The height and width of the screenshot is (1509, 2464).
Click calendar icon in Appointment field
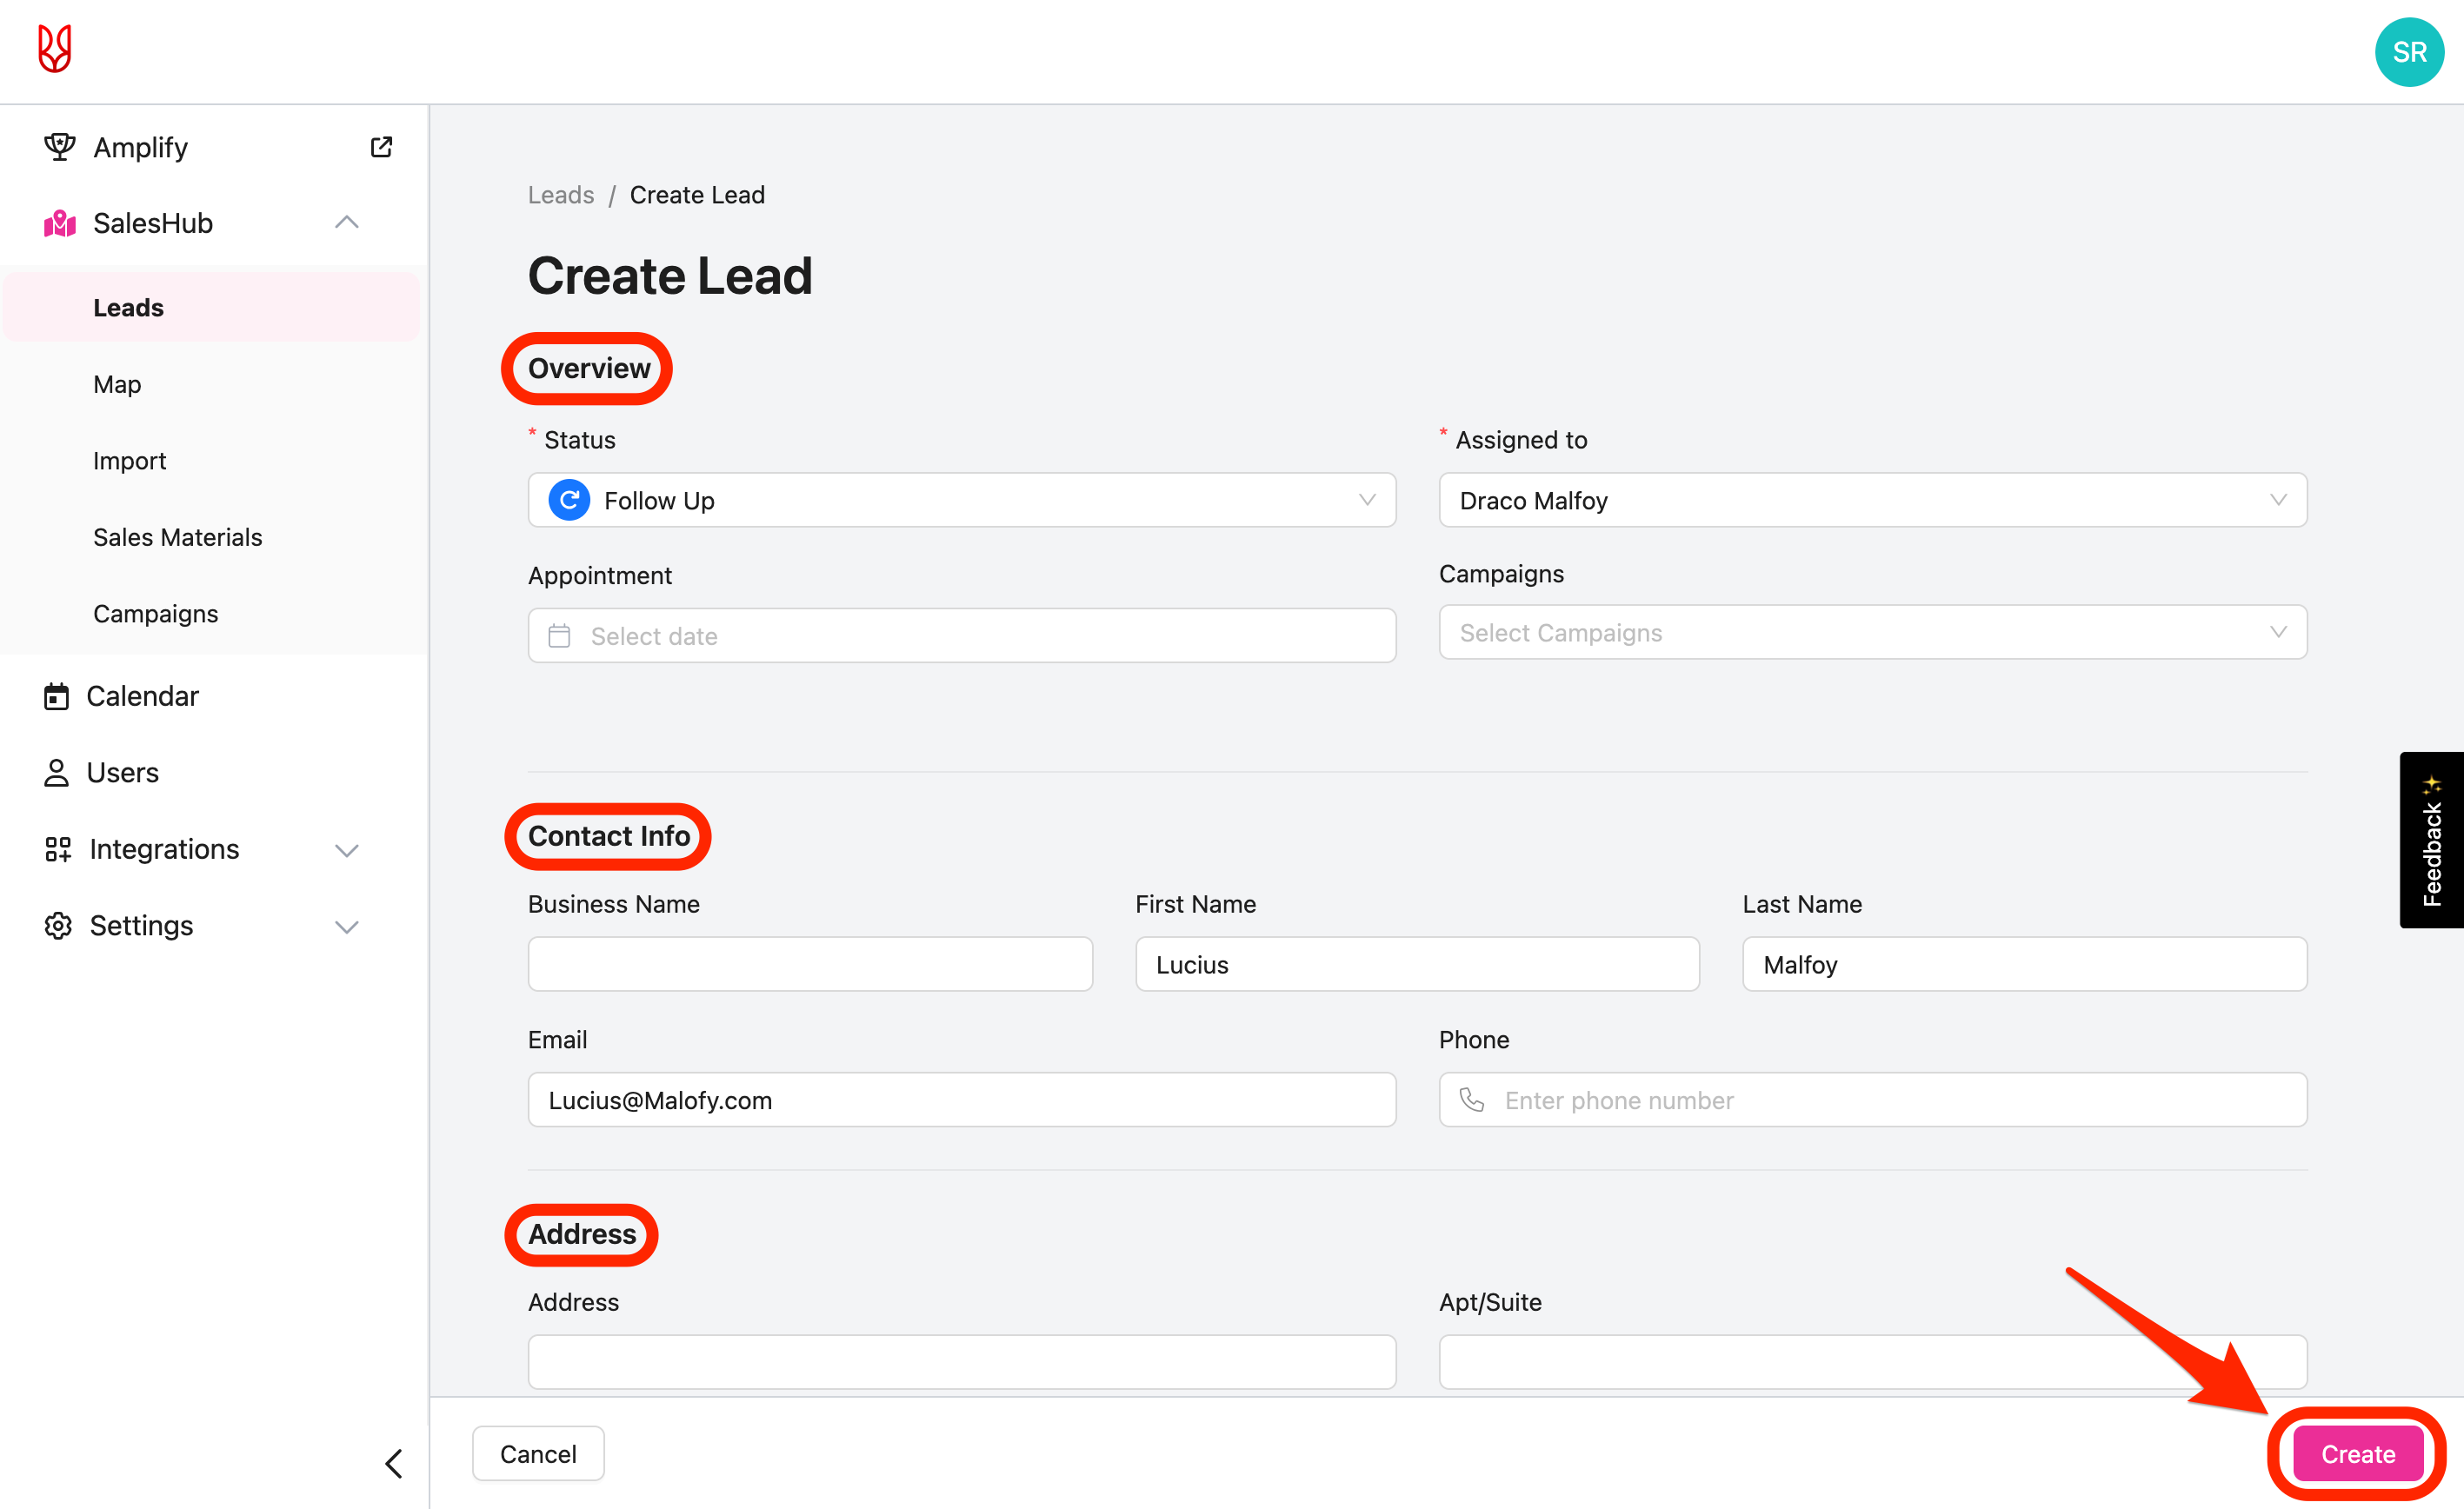point(560,636)
